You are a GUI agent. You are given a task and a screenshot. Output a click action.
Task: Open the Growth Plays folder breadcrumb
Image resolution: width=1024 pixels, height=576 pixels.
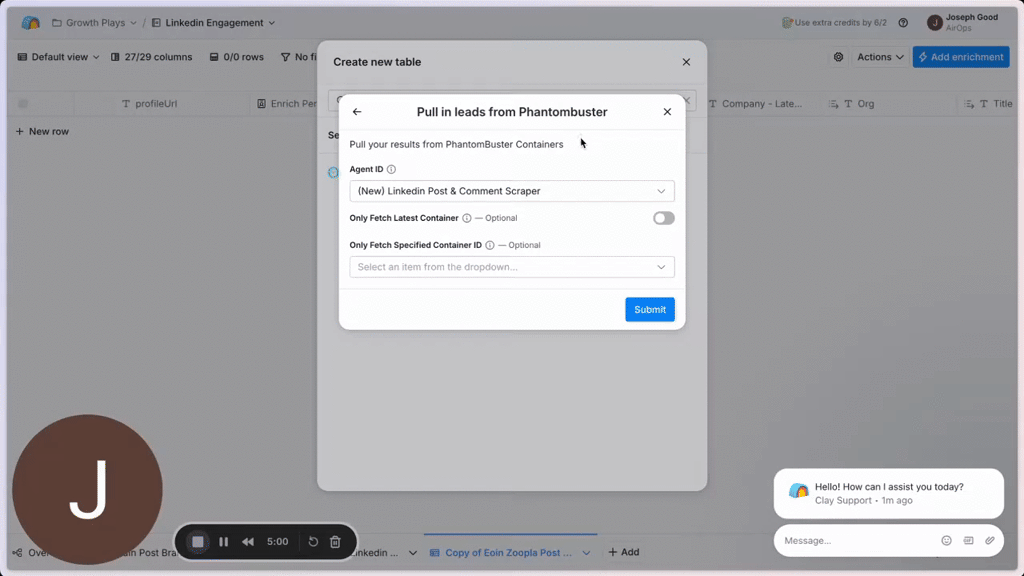pyautogui.click(x=94, y=23)
